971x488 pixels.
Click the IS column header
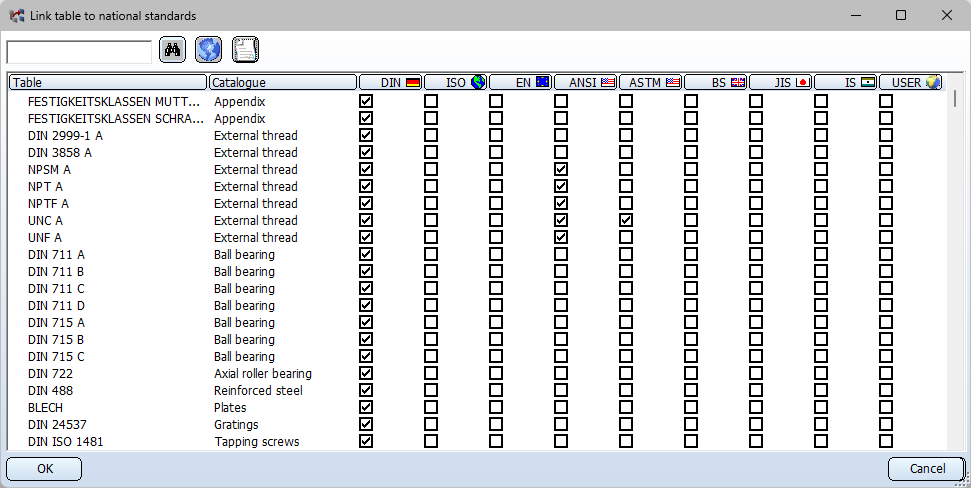(846, 82)
